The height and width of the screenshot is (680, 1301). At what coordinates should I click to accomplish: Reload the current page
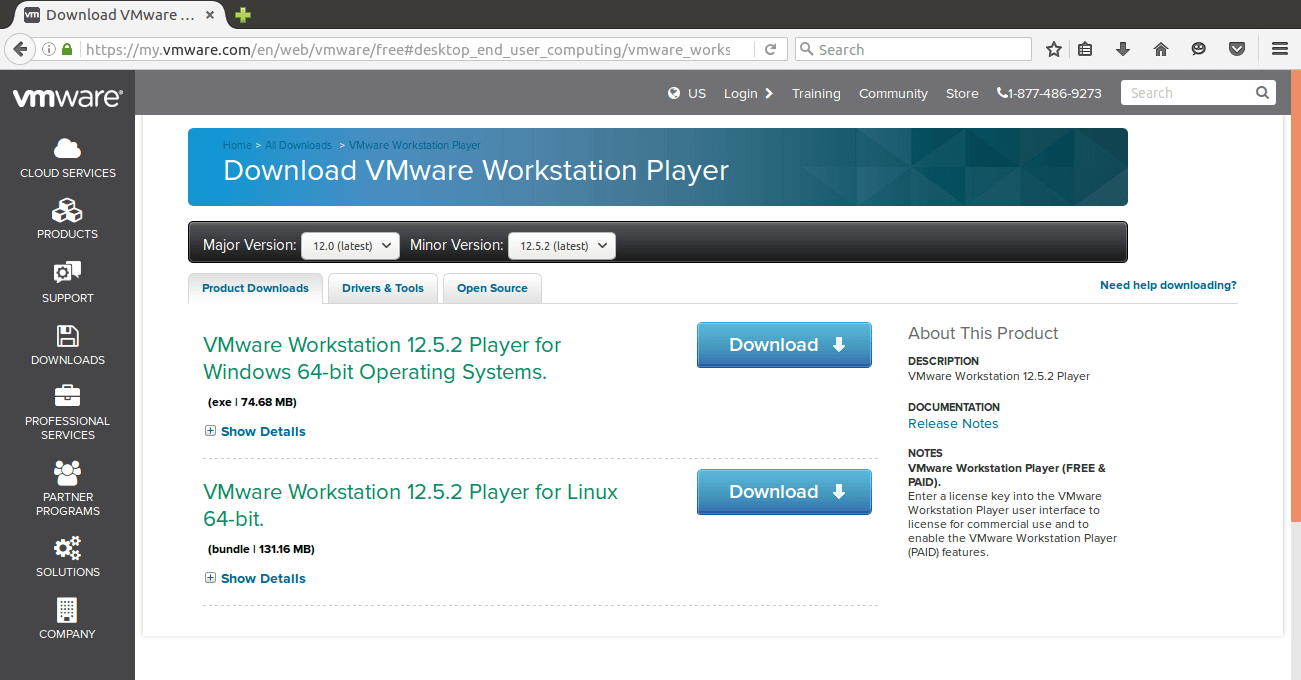(770, 49)
